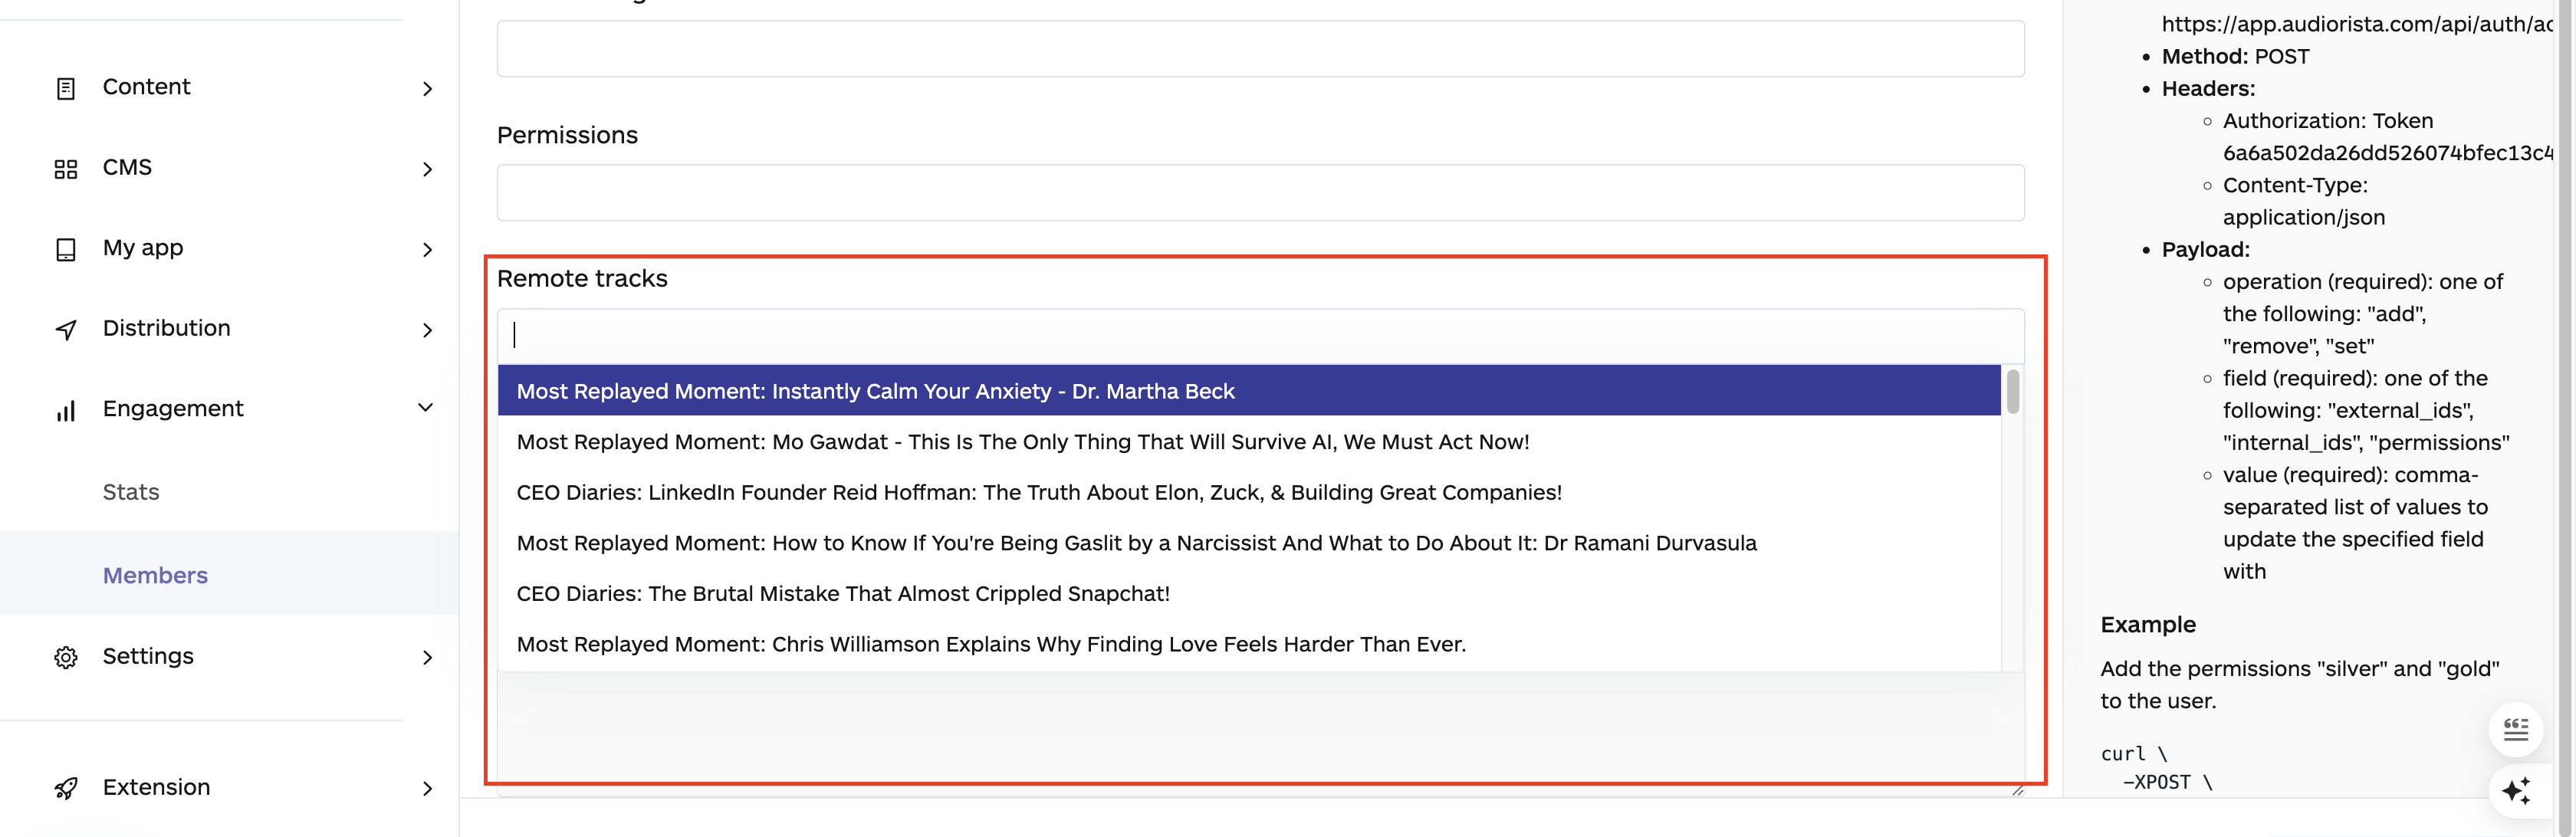Click the sparkle AI assistant floating button

coord(2515,790)
